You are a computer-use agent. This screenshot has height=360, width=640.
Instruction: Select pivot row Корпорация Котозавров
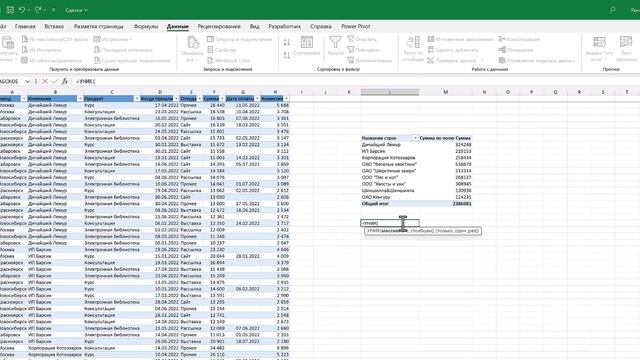tap(416, 158)
